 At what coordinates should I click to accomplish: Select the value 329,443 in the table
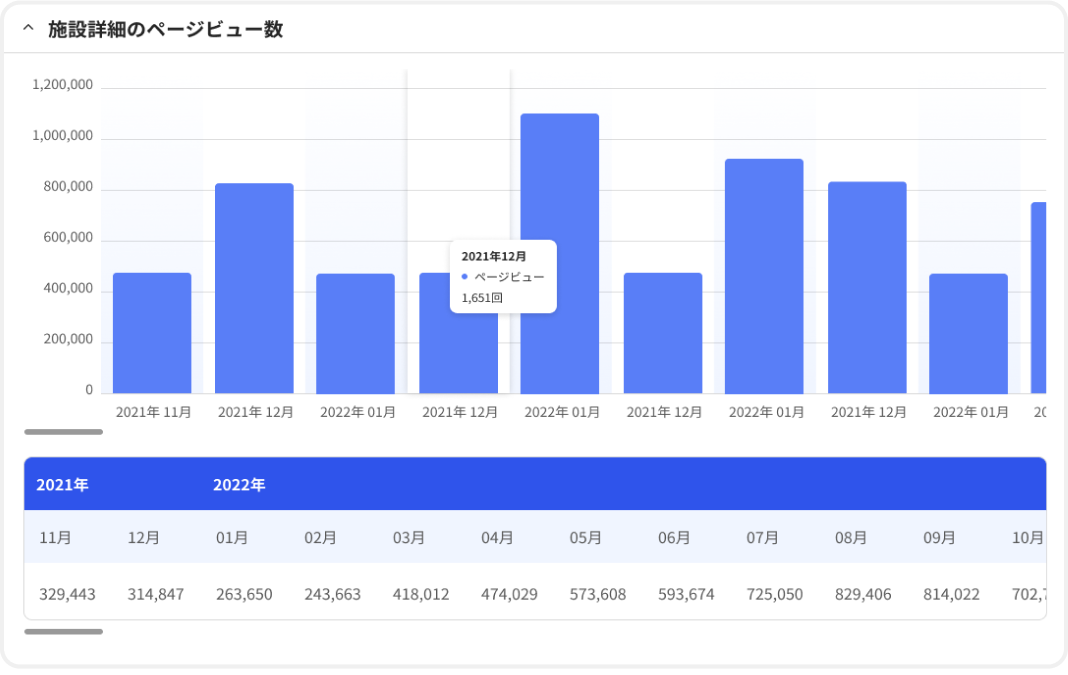point(65,594)
